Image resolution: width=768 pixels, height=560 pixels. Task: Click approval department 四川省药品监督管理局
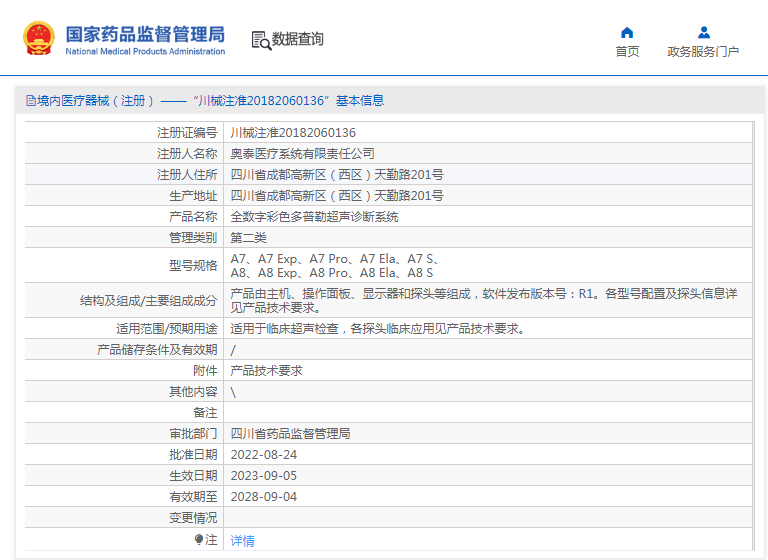click(290, 434)
